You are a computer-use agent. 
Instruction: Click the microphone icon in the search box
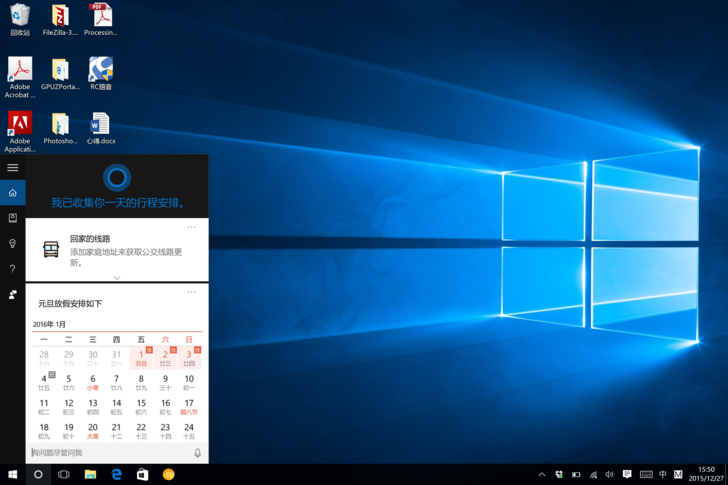point(197,453)
